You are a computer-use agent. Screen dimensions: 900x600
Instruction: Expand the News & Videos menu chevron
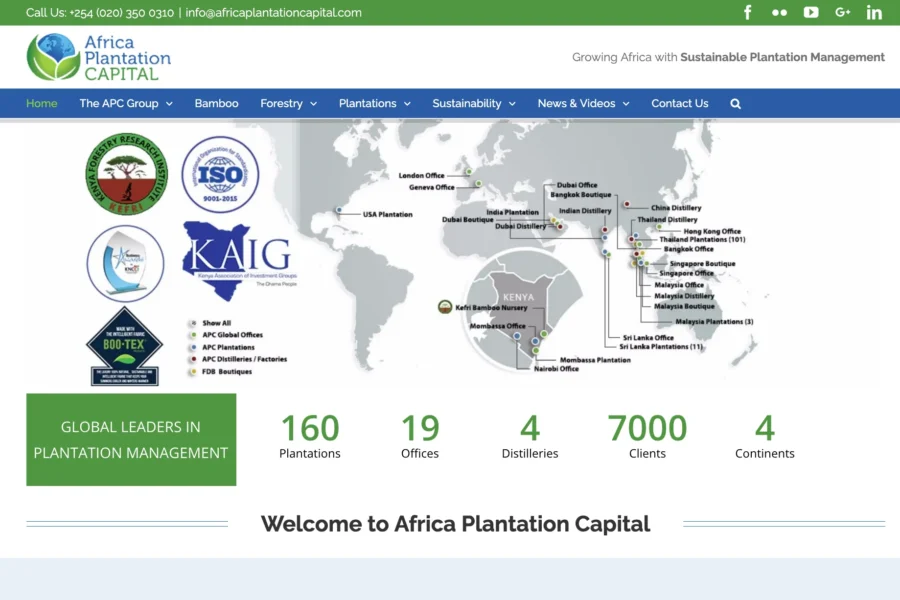pyautogui.click(x=626, y=104)
